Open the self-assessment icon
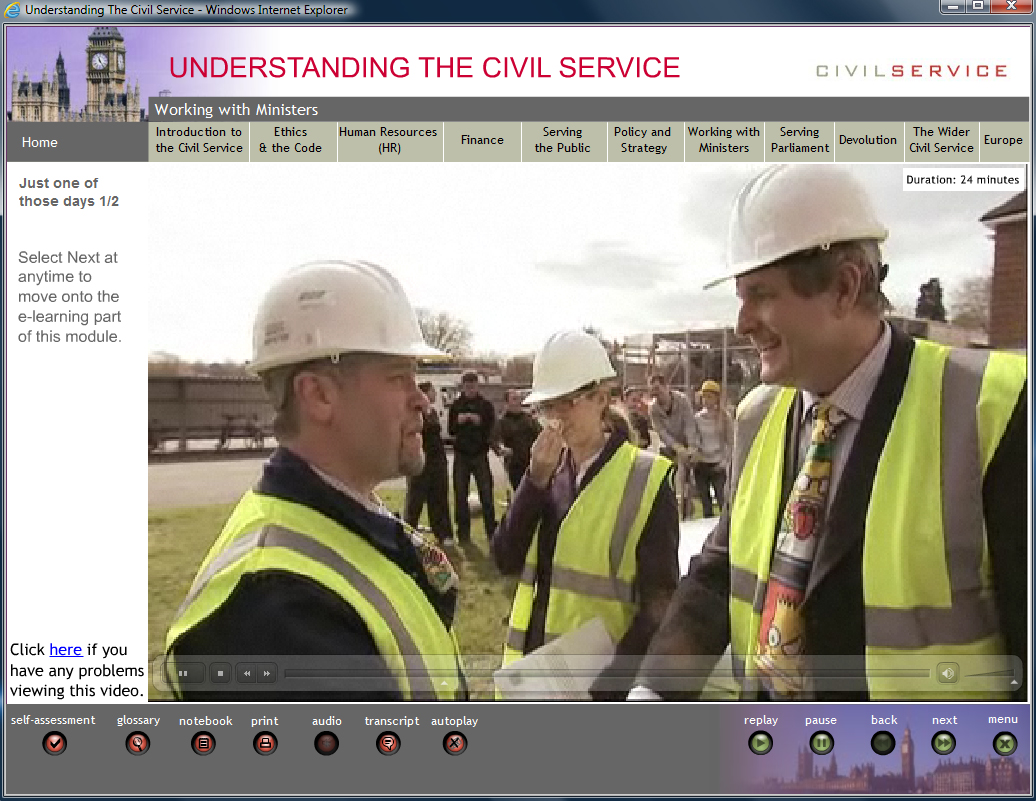Screen dimensions: 1036x801 point(54,743)
